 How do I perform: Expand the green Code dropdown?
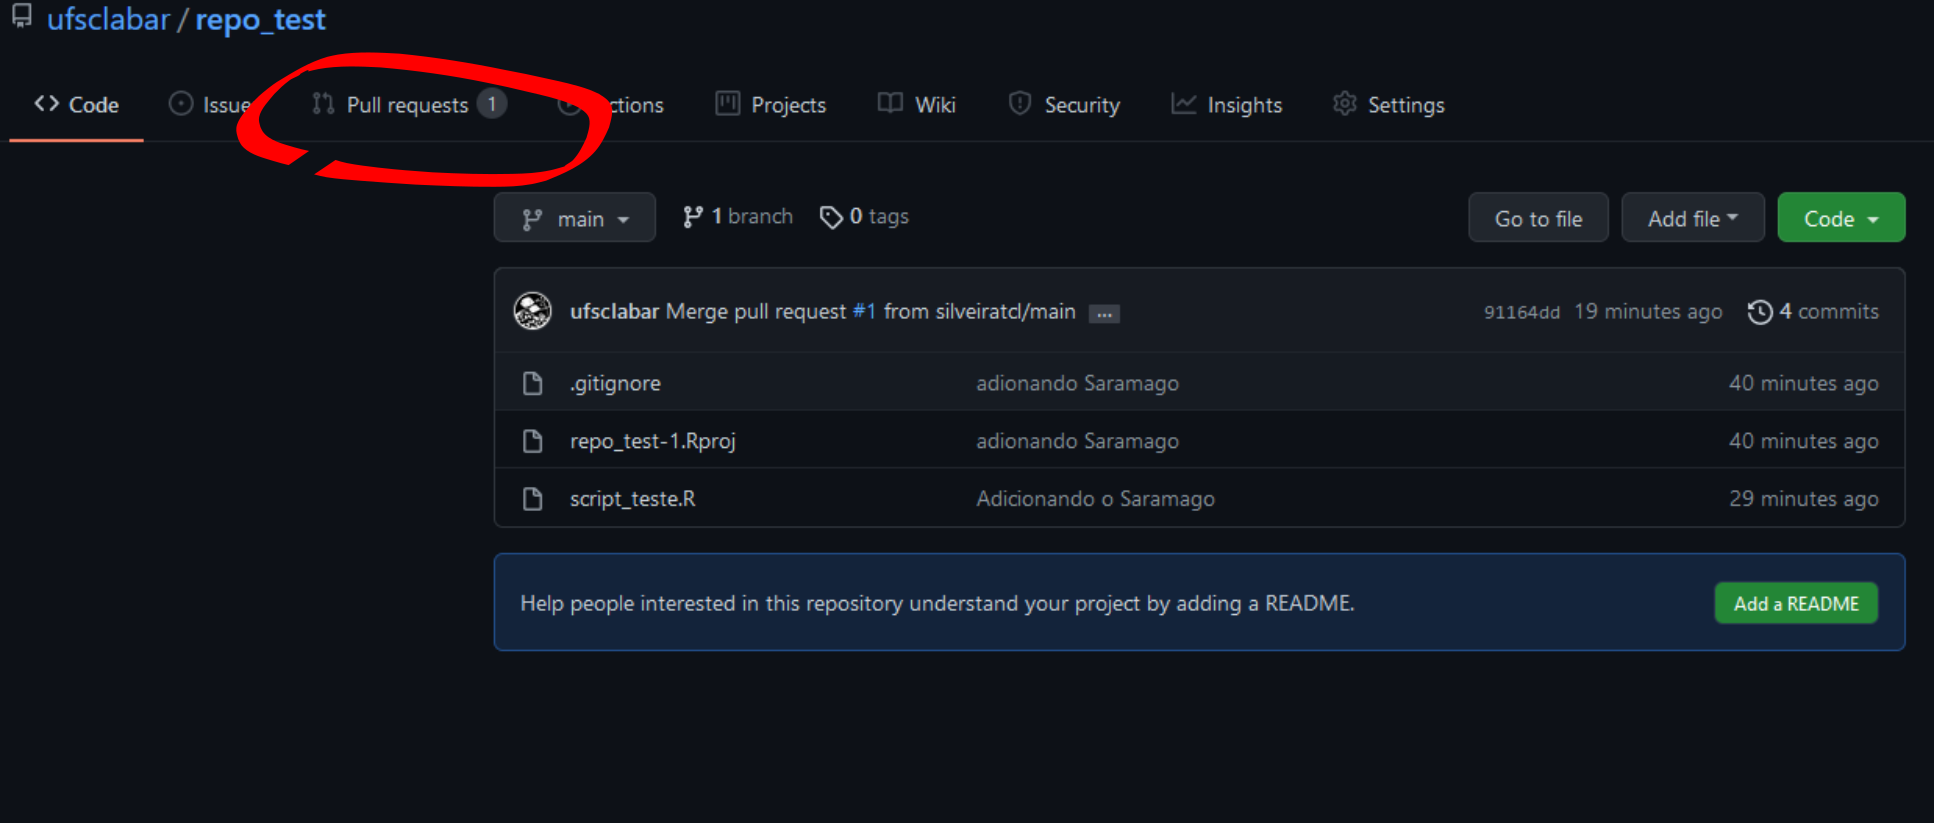pos(1841,218)
